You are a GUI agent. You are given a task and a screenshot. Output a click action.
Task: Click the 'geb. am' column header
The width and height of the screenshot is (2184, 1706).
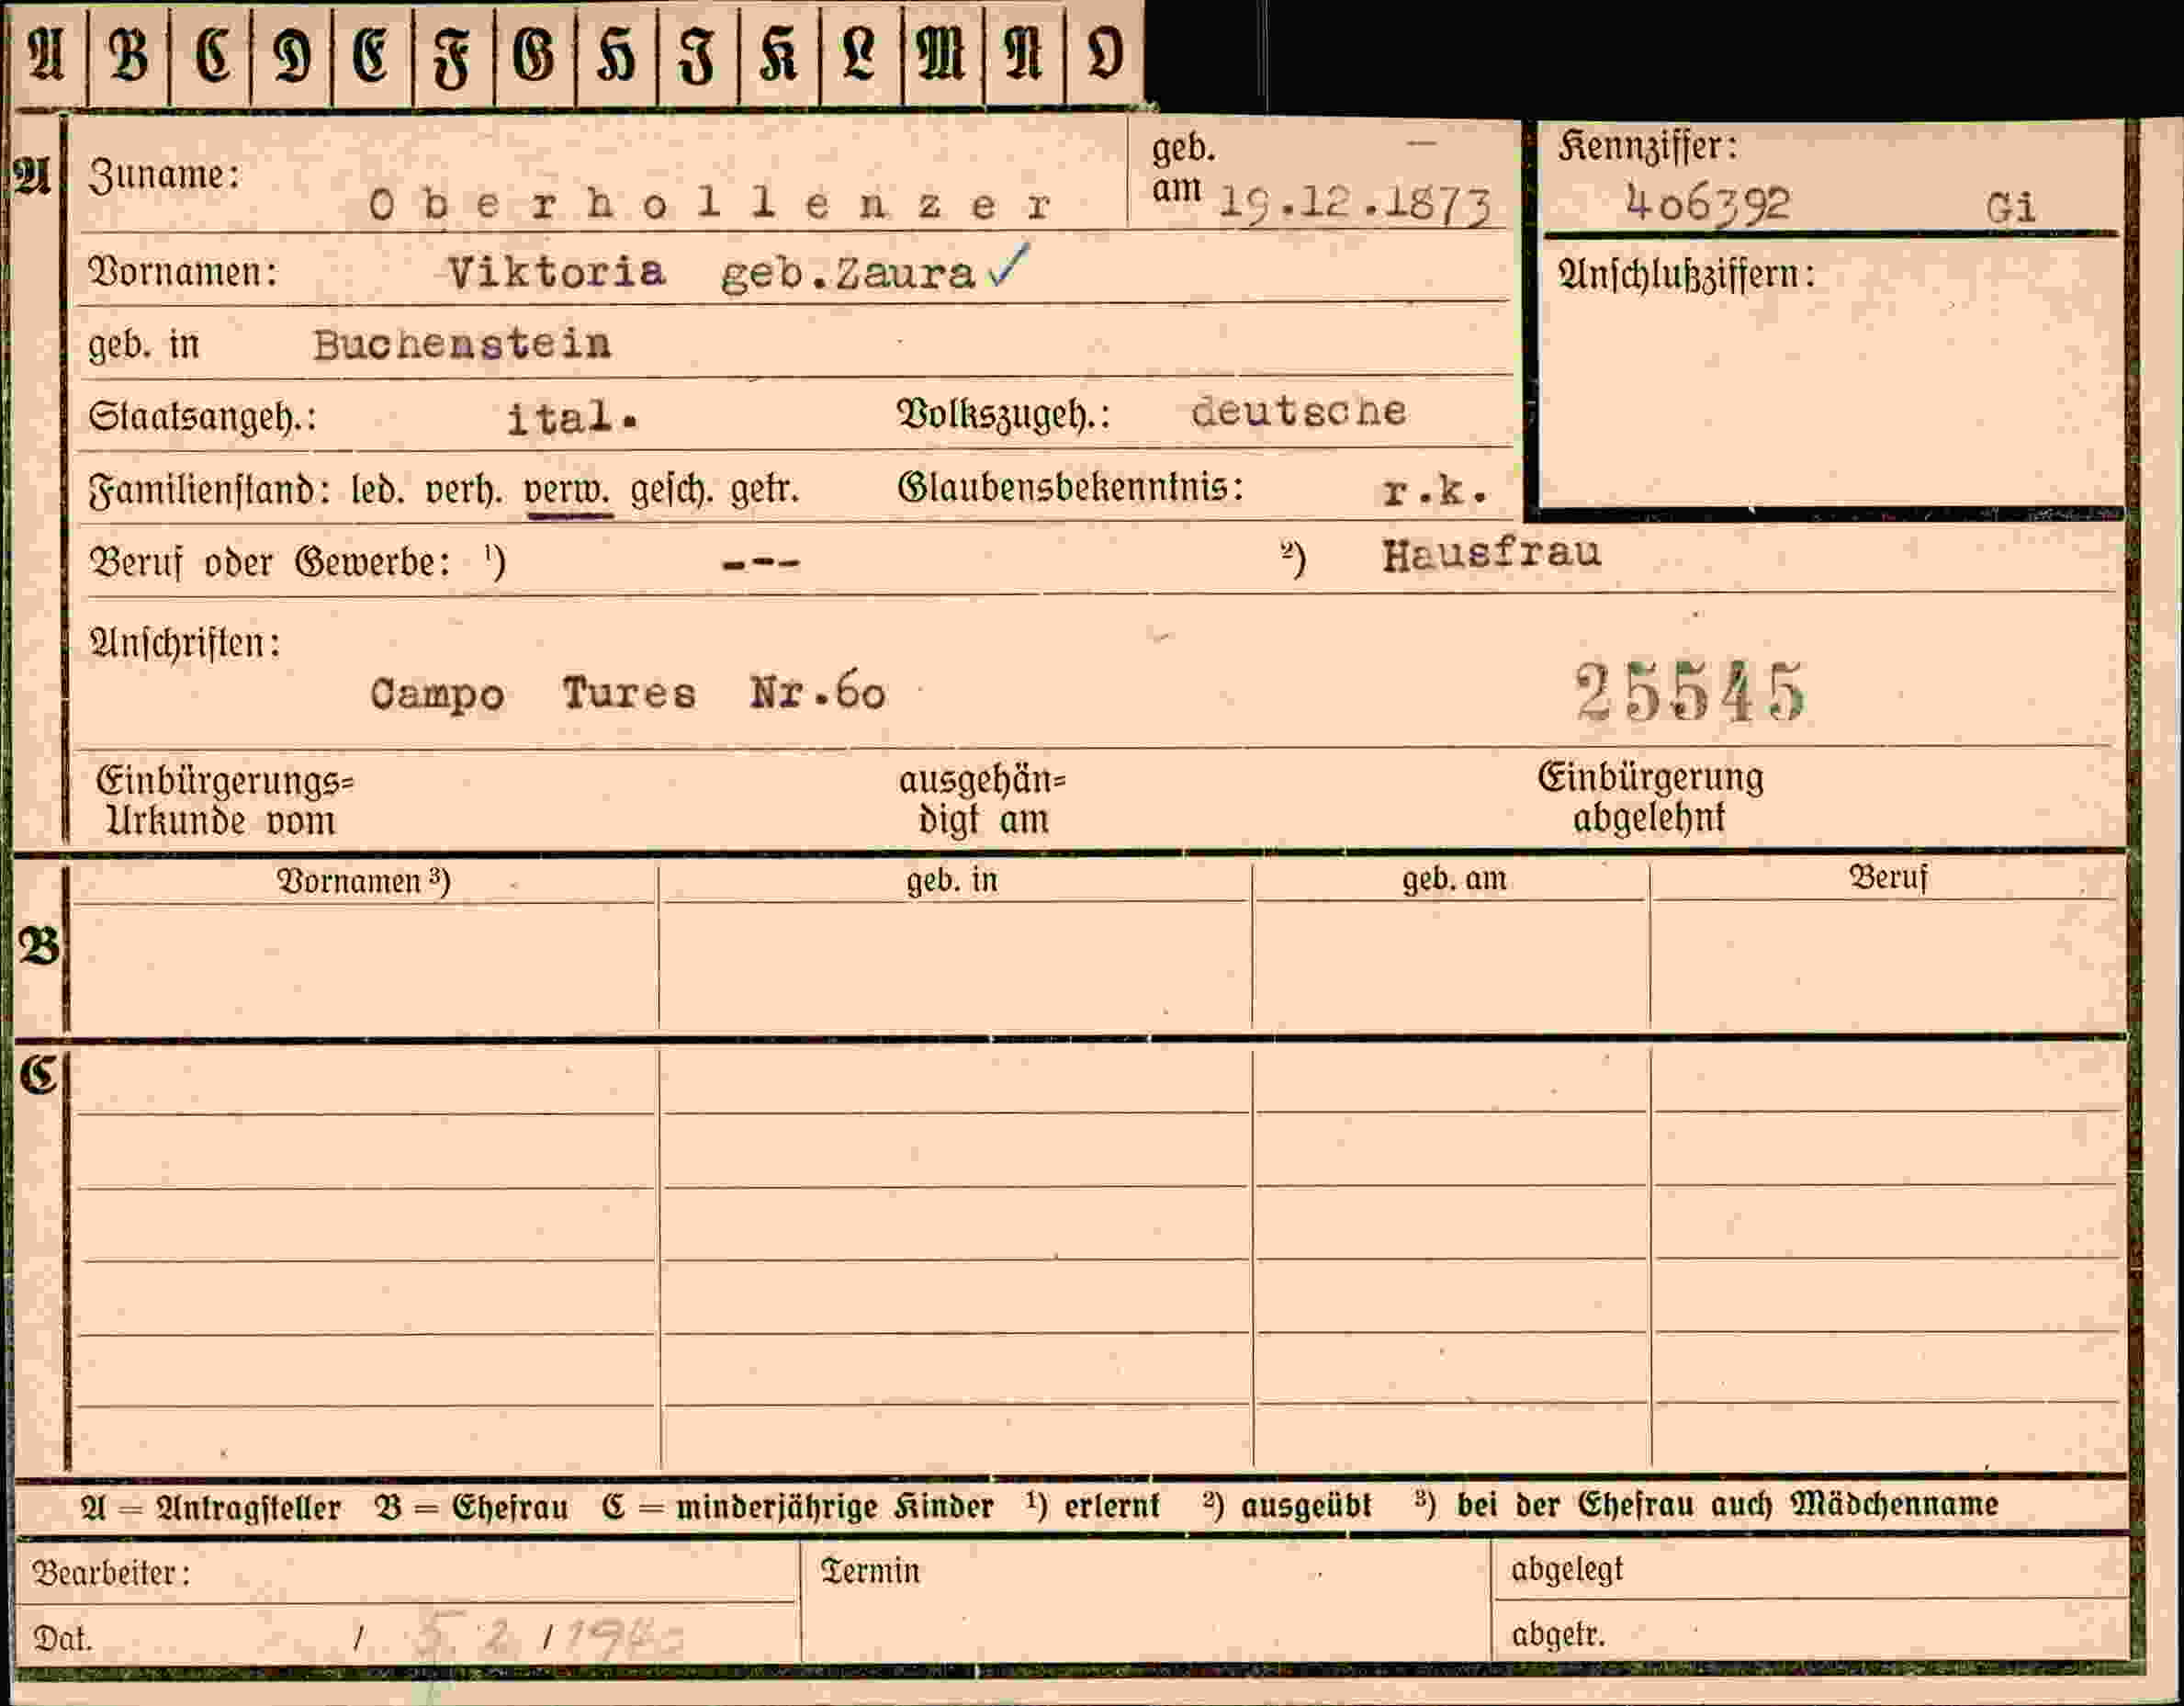1453,879
